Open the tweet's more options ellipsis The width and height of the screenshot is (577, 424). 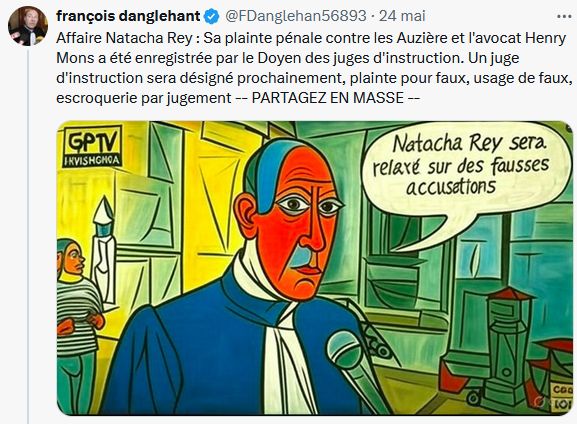(563, 17)
